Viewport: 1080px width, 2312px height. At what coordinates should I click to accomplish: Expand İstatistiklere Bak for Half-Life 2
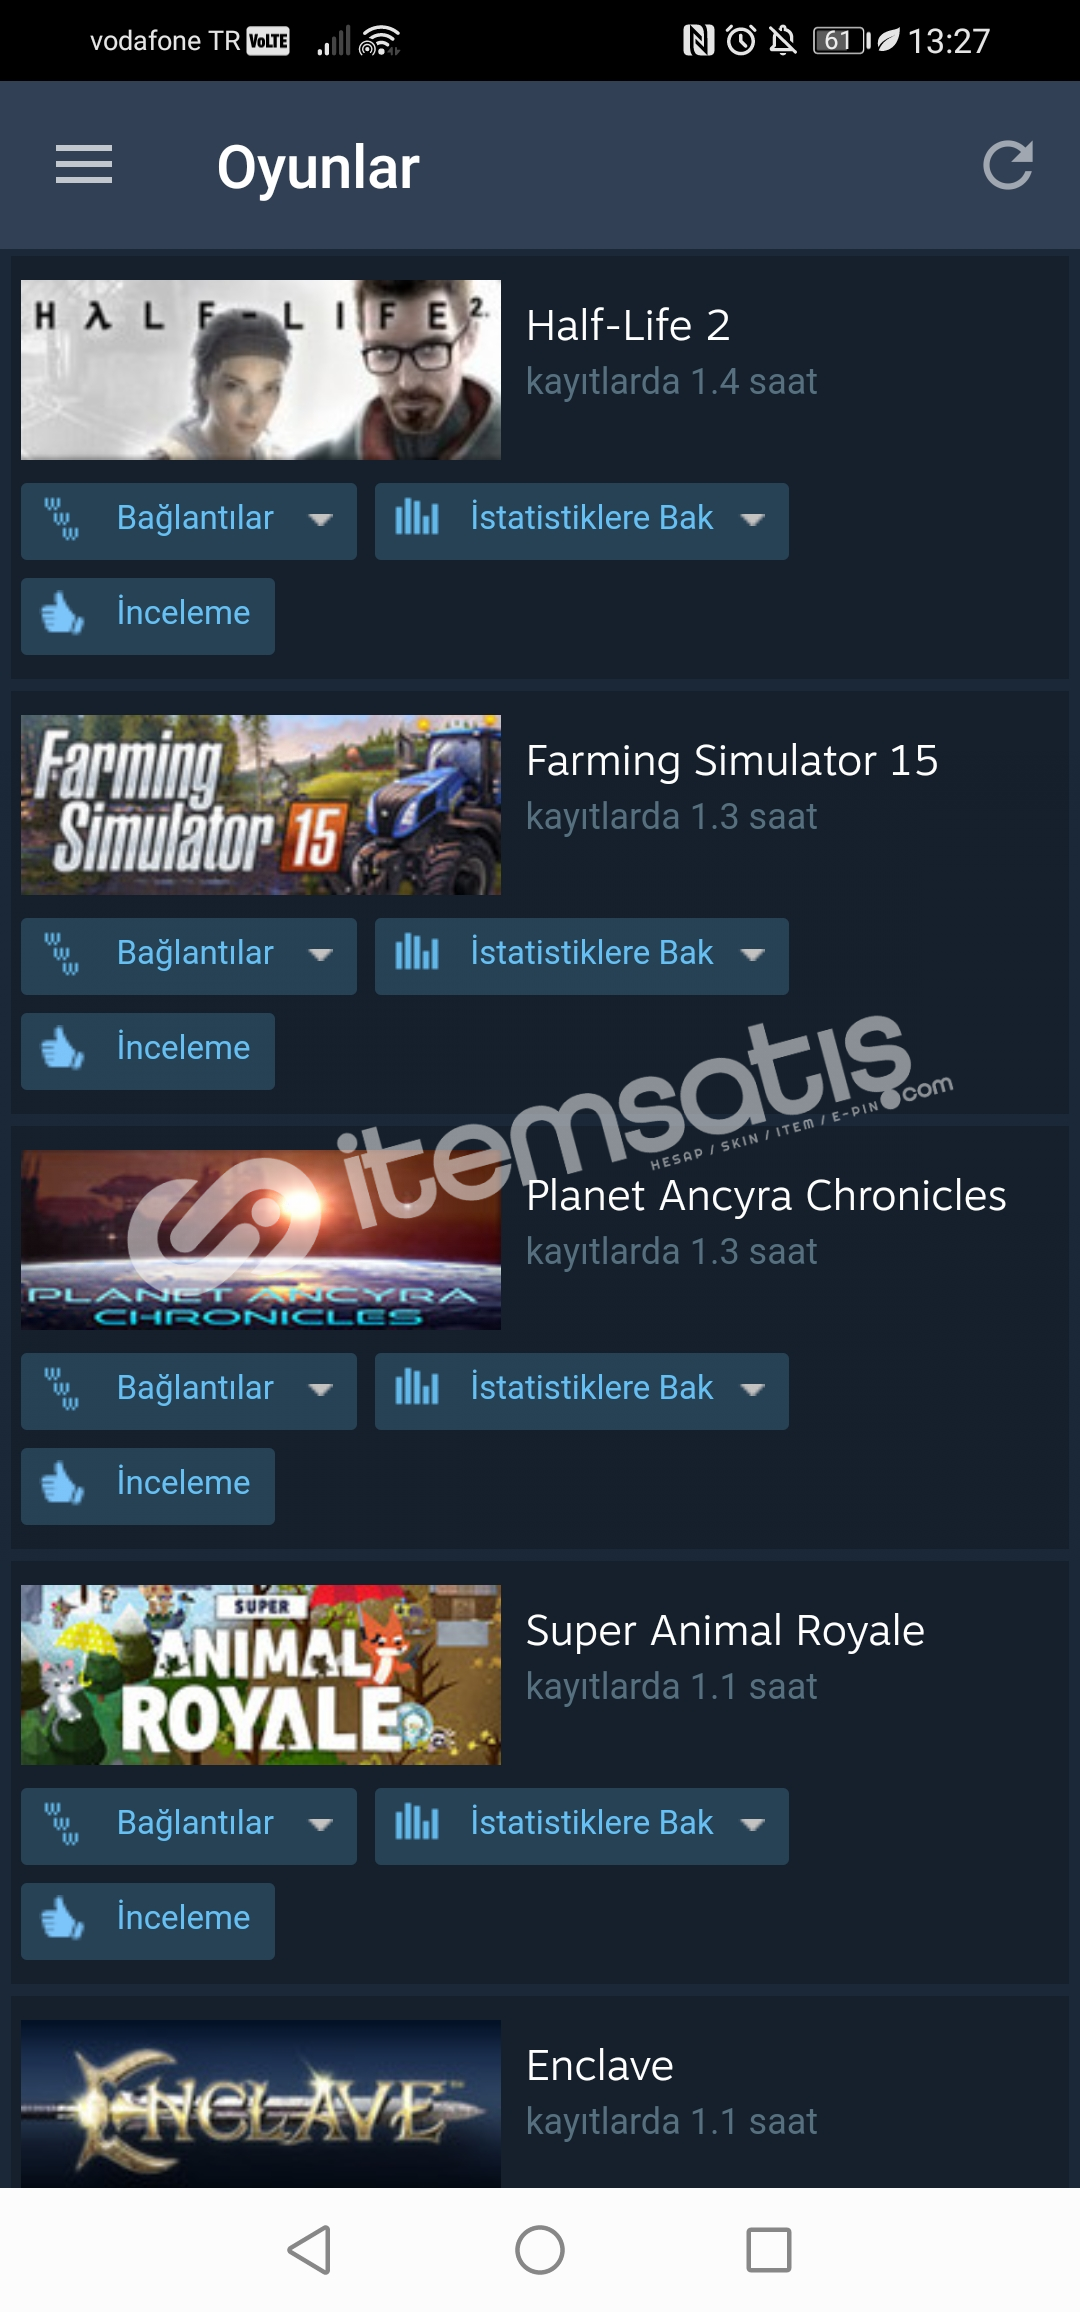tap(582, 521)
